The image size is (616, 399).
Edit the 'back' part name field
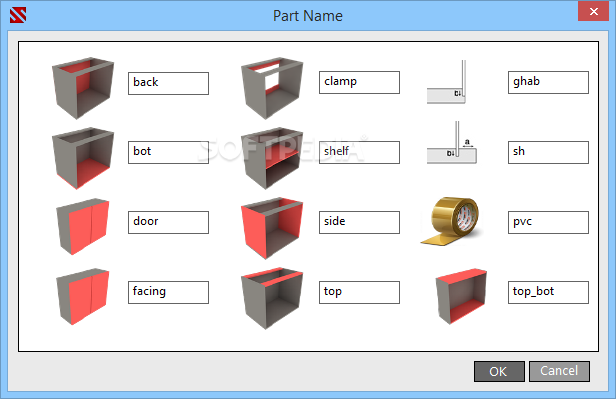[x=168, y=83]
